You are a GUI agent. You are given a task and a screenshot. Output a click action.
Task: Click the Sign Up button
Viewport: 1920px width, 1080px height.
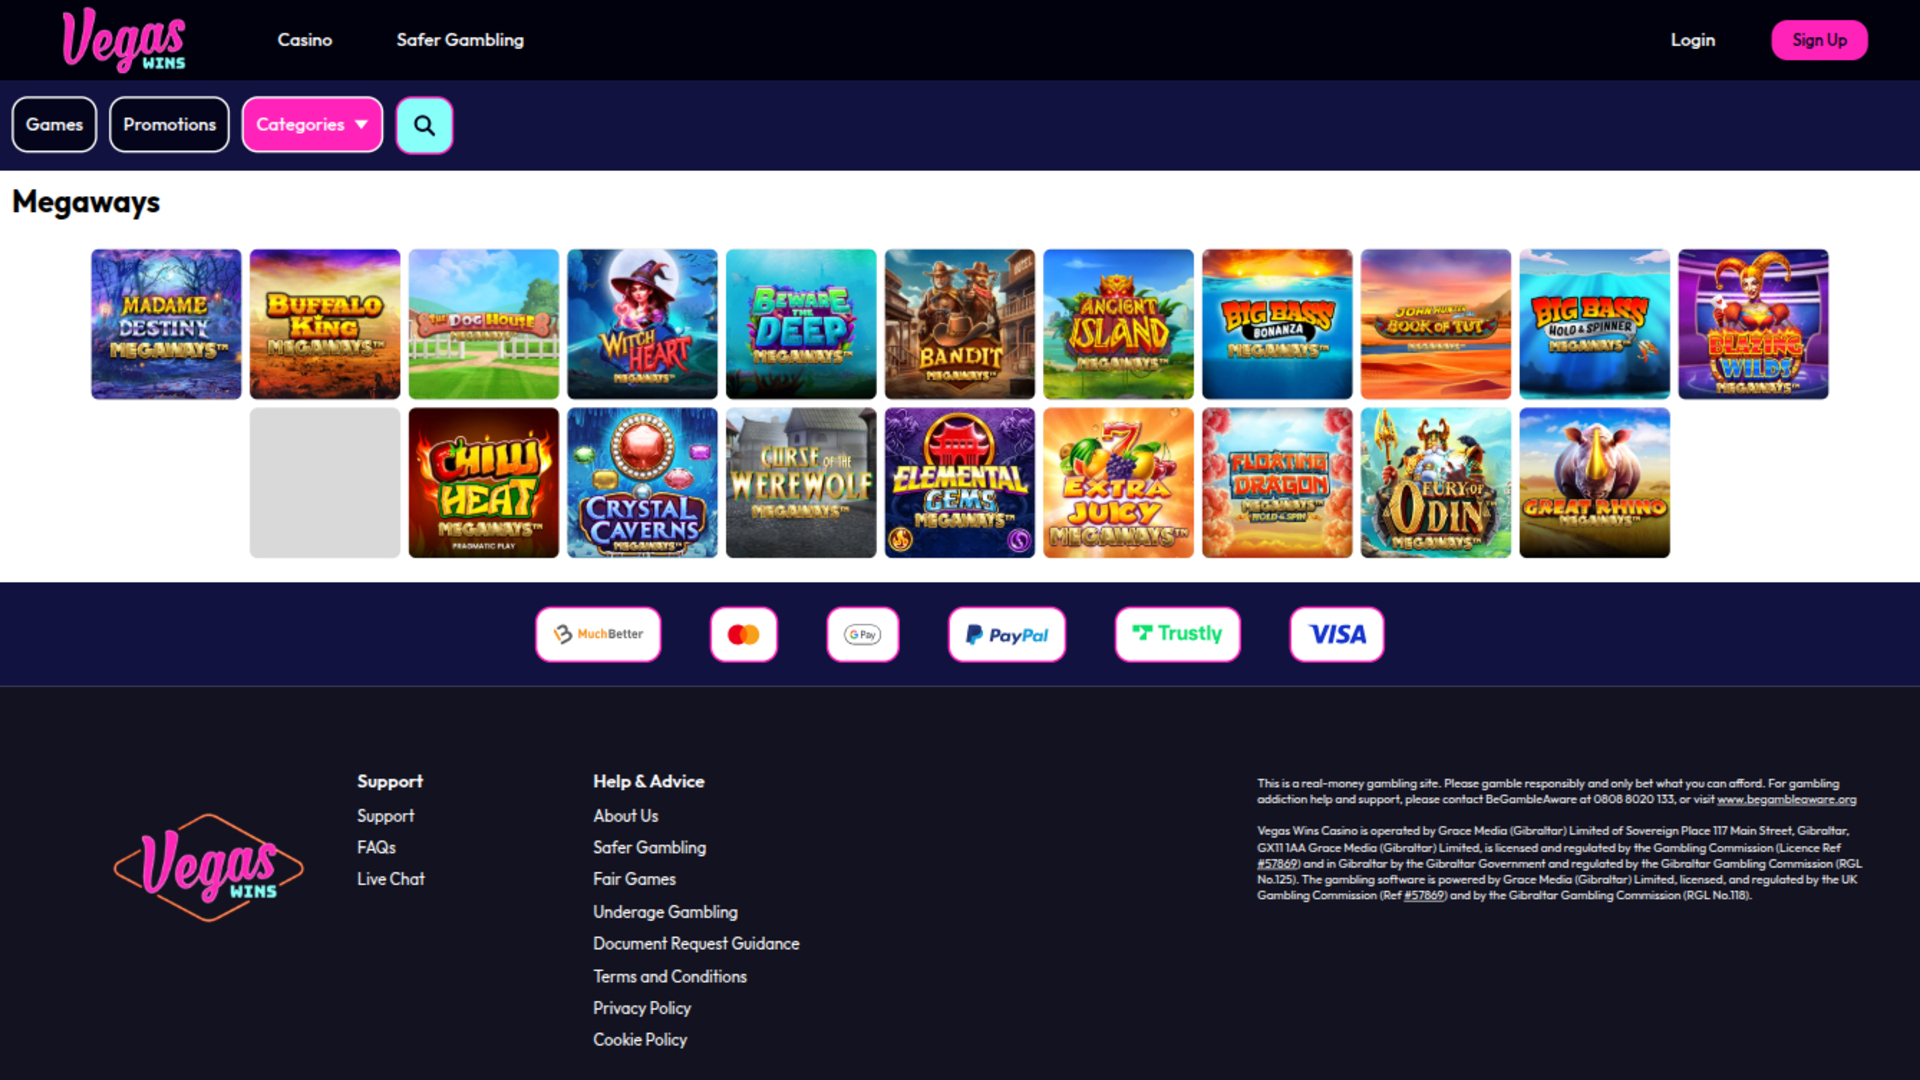(1819, 40)
